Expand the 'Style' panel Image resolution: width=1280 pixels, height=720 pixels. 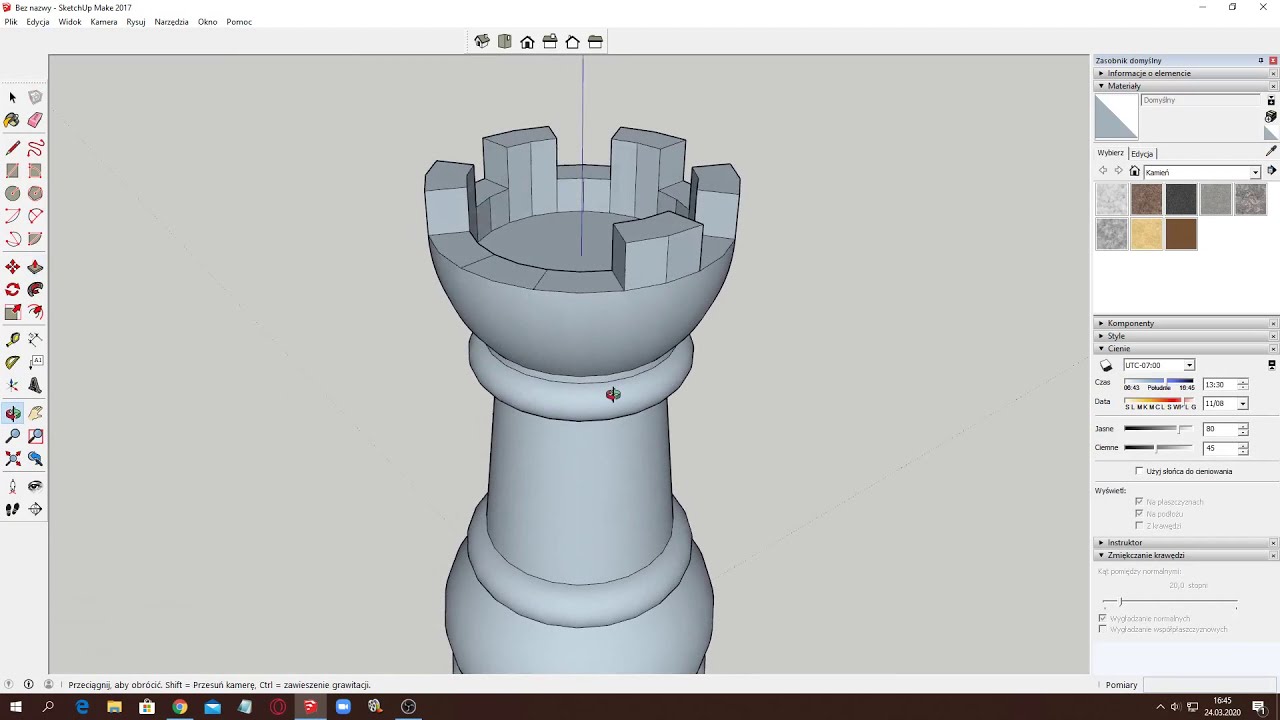click(1186, 336)
